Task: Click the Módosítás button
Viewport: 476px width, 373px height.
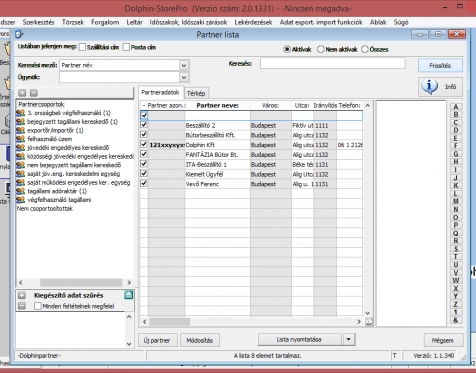Action: coord(200,340)
